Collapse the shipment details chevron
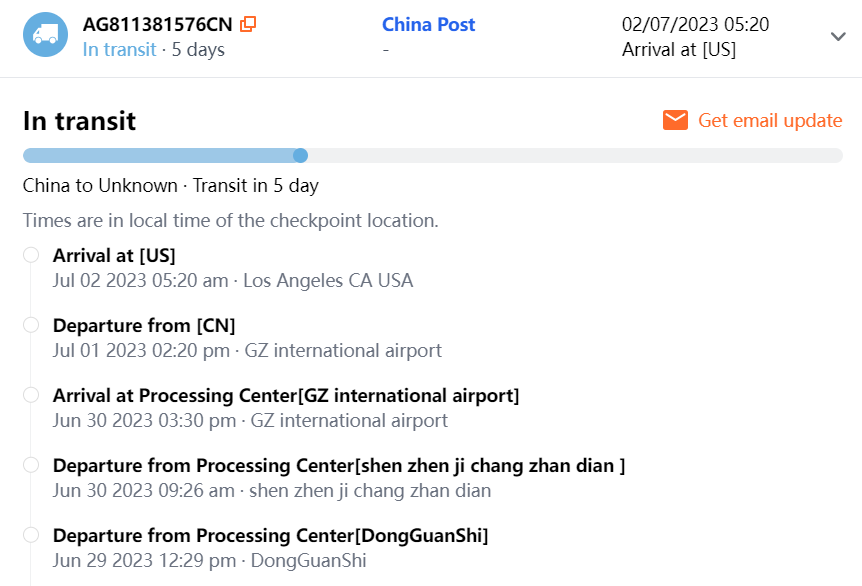Viewport: 862px width, 586px height. (x=838, y=36)
